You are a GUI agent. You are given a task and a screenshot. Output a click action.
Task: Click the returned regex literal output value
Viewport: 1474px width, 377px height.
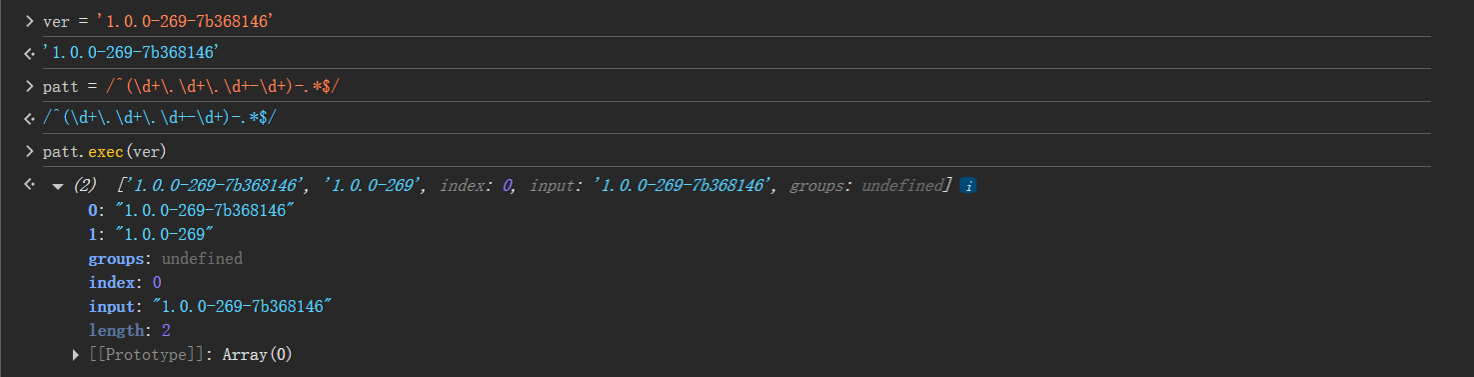coord(160,119)
